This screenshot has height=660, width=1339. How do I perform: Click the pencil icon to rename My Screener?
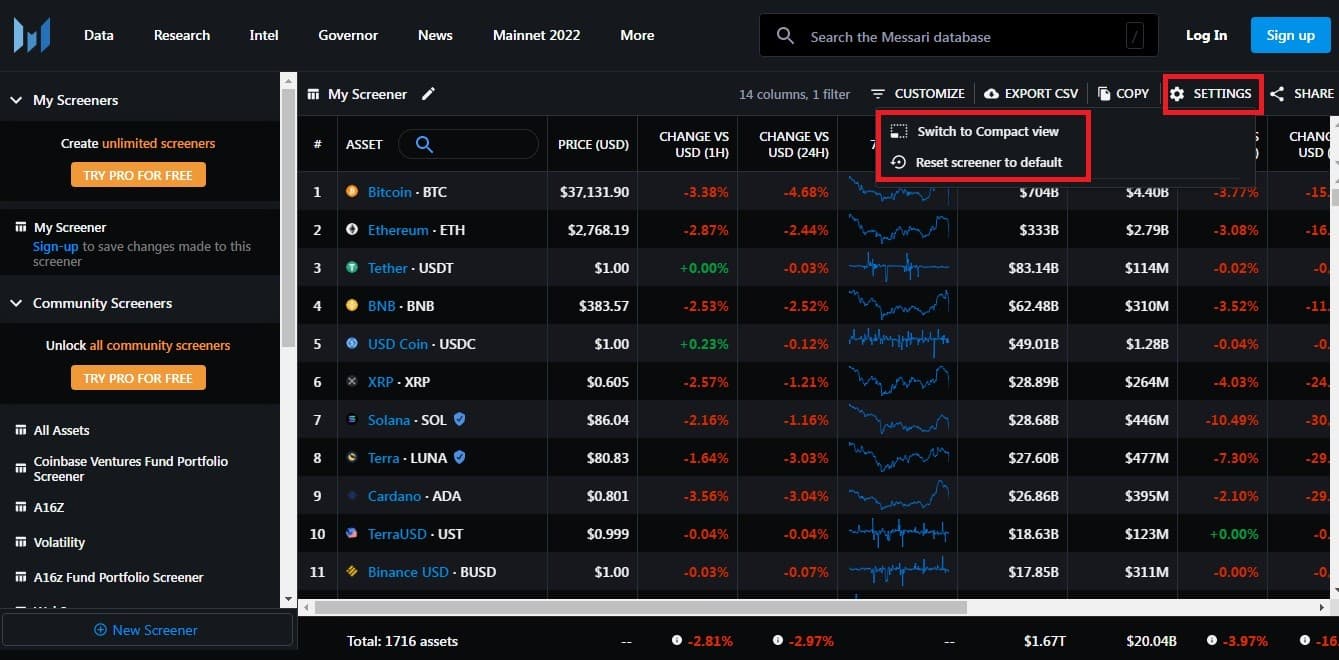tap(428, 94)
